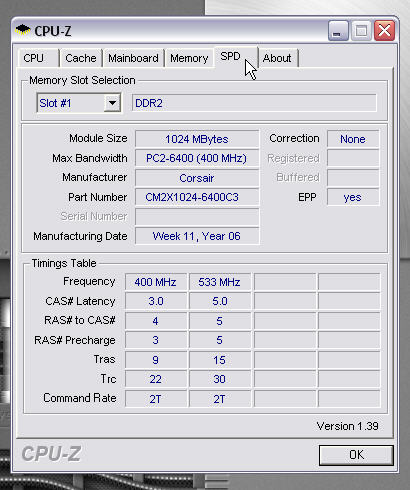Image resolution: width=410 pixels, height=490 pixels.
Task: Click CAS# Latency value 3.0
Action: click(x=156, y=301)
